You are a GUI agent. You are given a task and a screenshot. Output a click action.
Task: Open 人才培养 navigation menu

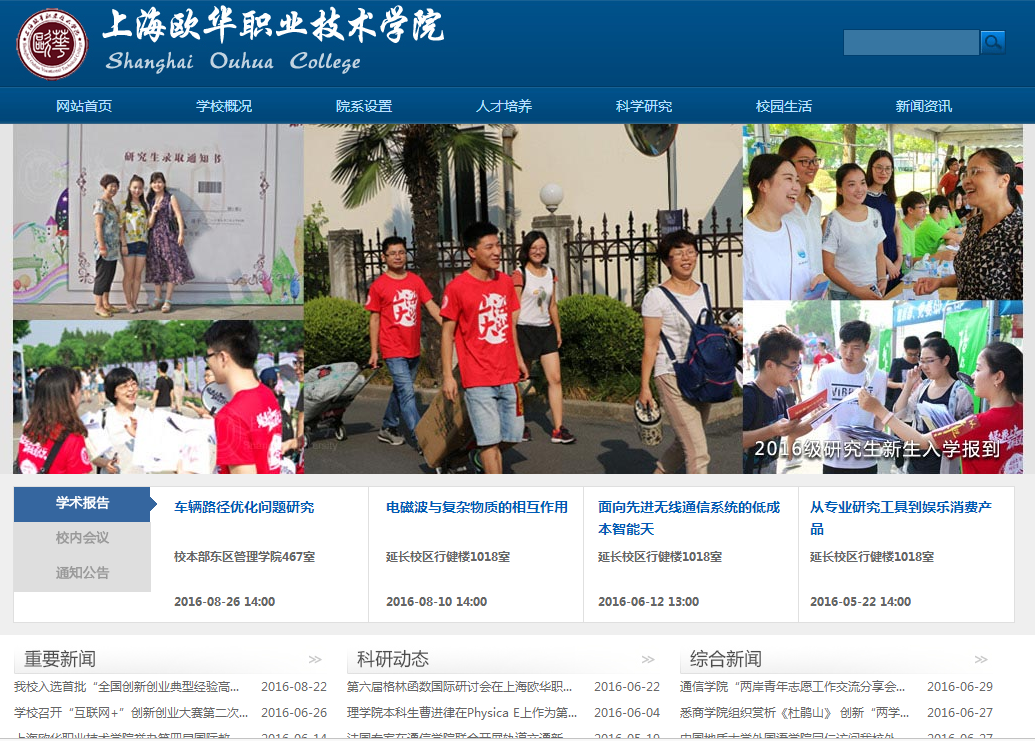pyautogui.click(x=504, y=106)
